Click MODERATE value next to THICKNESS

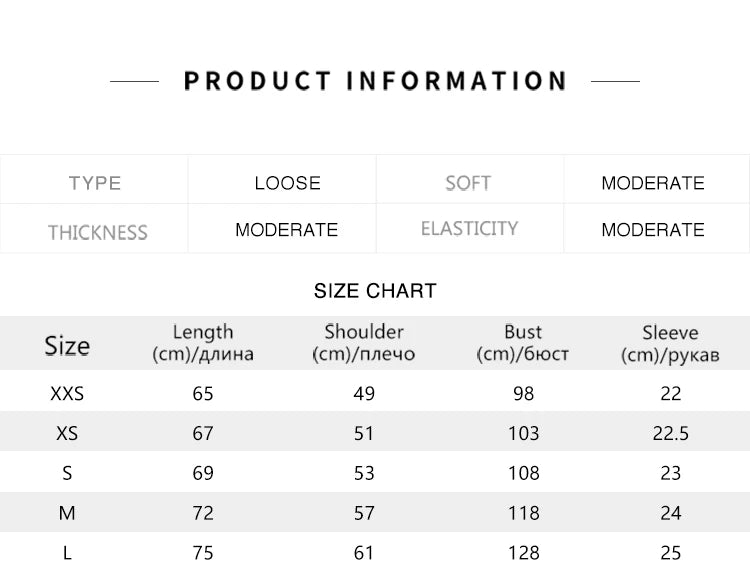click(287, 230)
